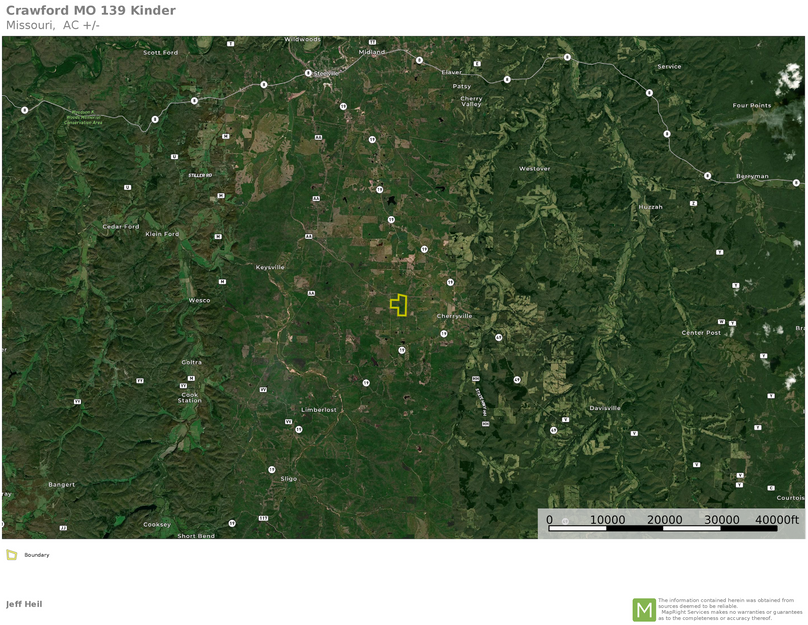
Task: Click the Berryman town label
Action: click(x=752, y=176)
